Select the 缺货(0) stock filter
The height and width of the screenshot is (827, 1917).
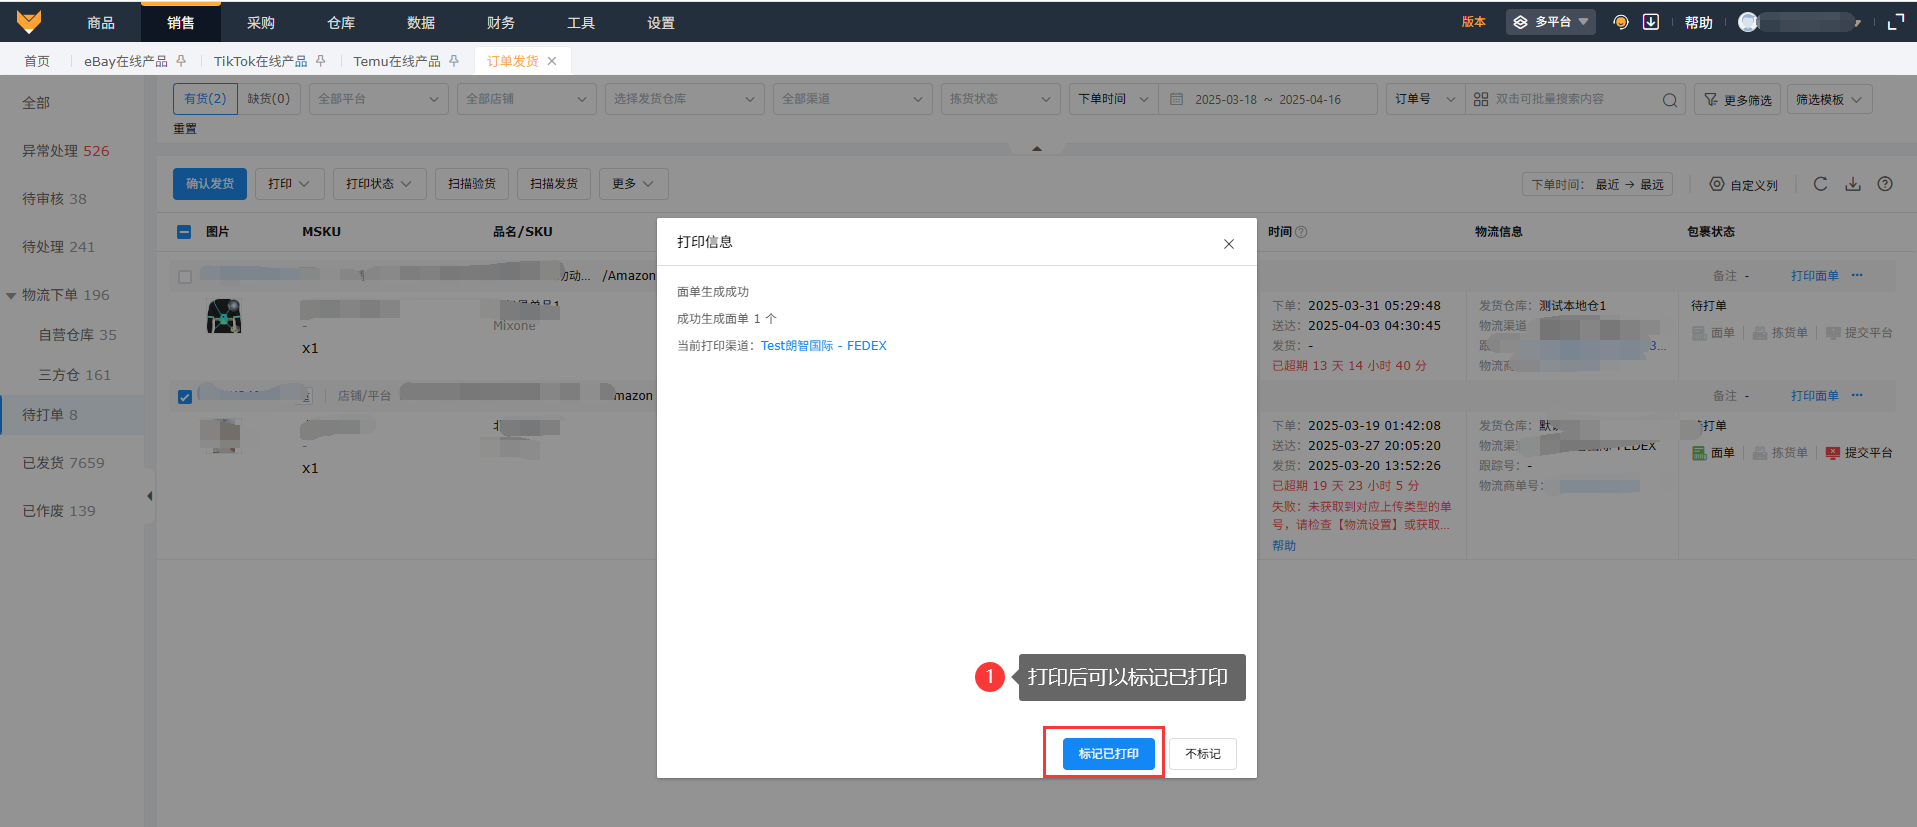(269, 99)
